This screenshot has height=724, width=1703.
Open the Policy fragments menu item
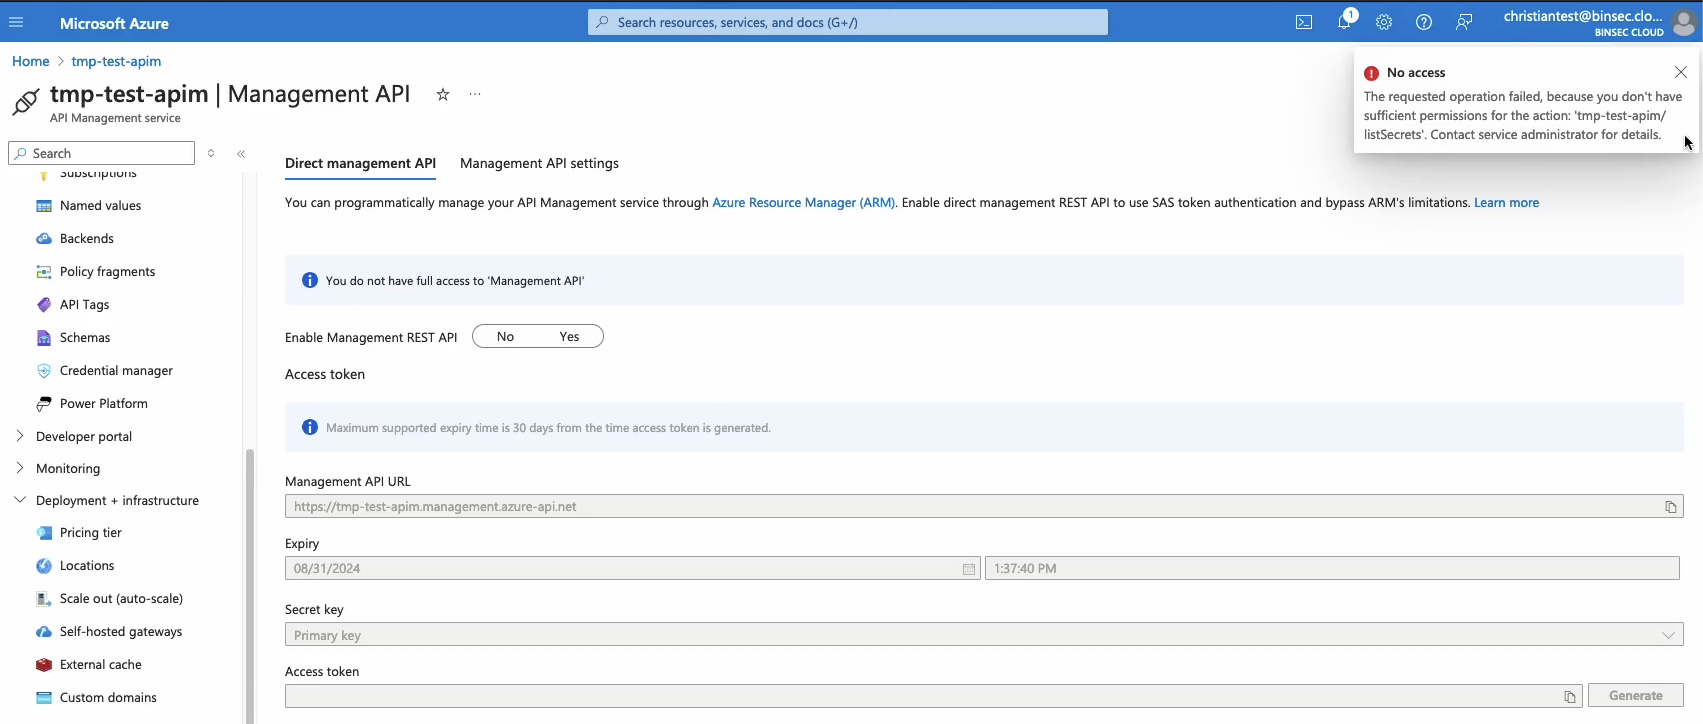(107, 272)
